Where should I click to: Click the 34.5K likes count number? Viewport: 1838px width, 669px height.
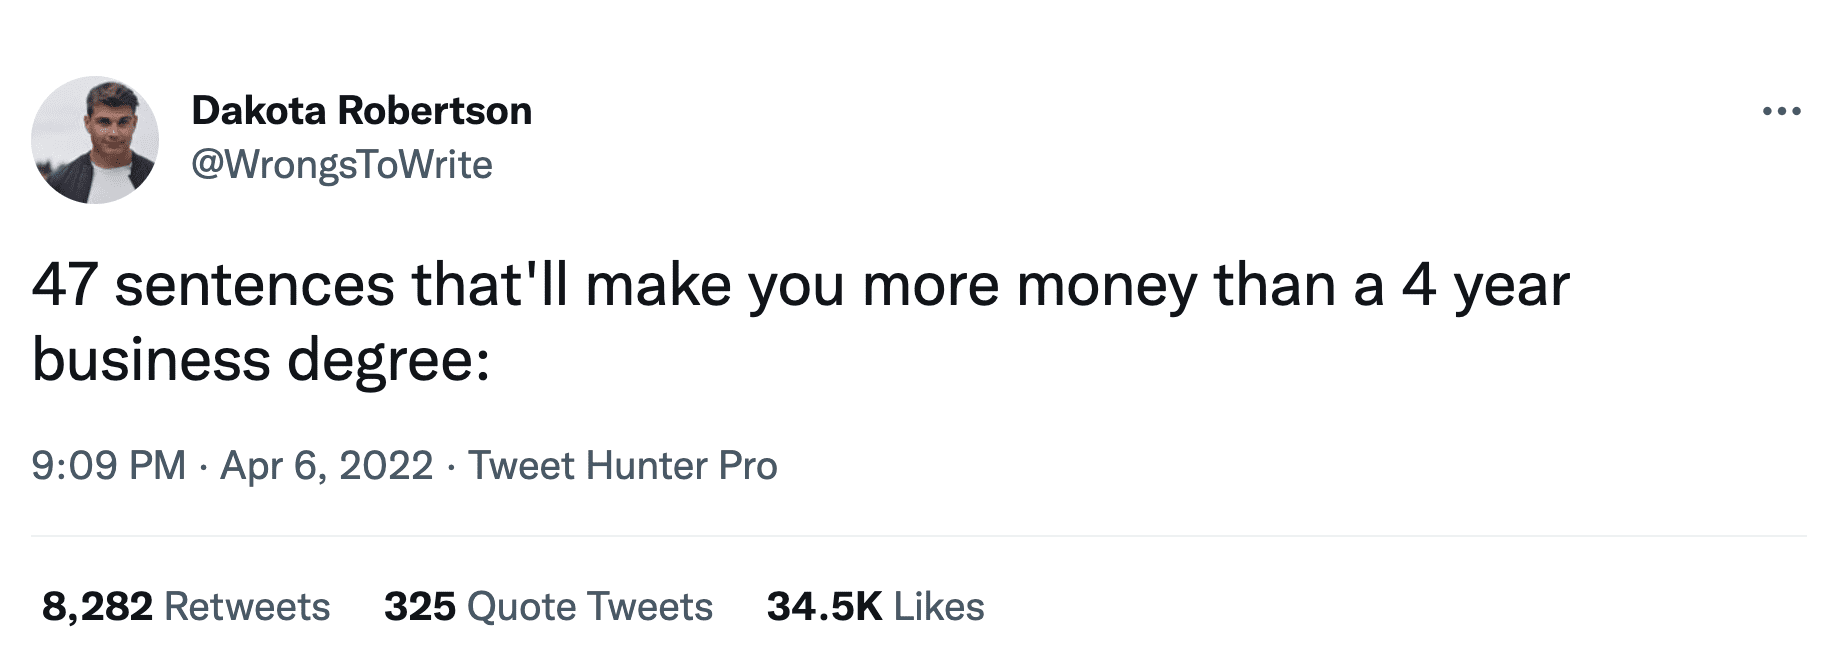pyautogui.click(x=824, y=607)
